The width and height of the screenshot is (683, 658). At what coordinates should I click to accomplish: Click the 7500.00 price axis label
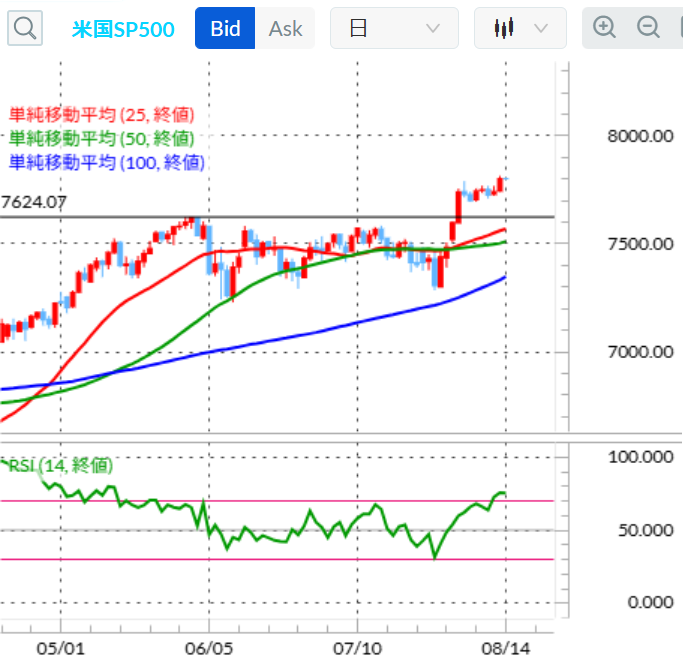click(x=640, y=244)
